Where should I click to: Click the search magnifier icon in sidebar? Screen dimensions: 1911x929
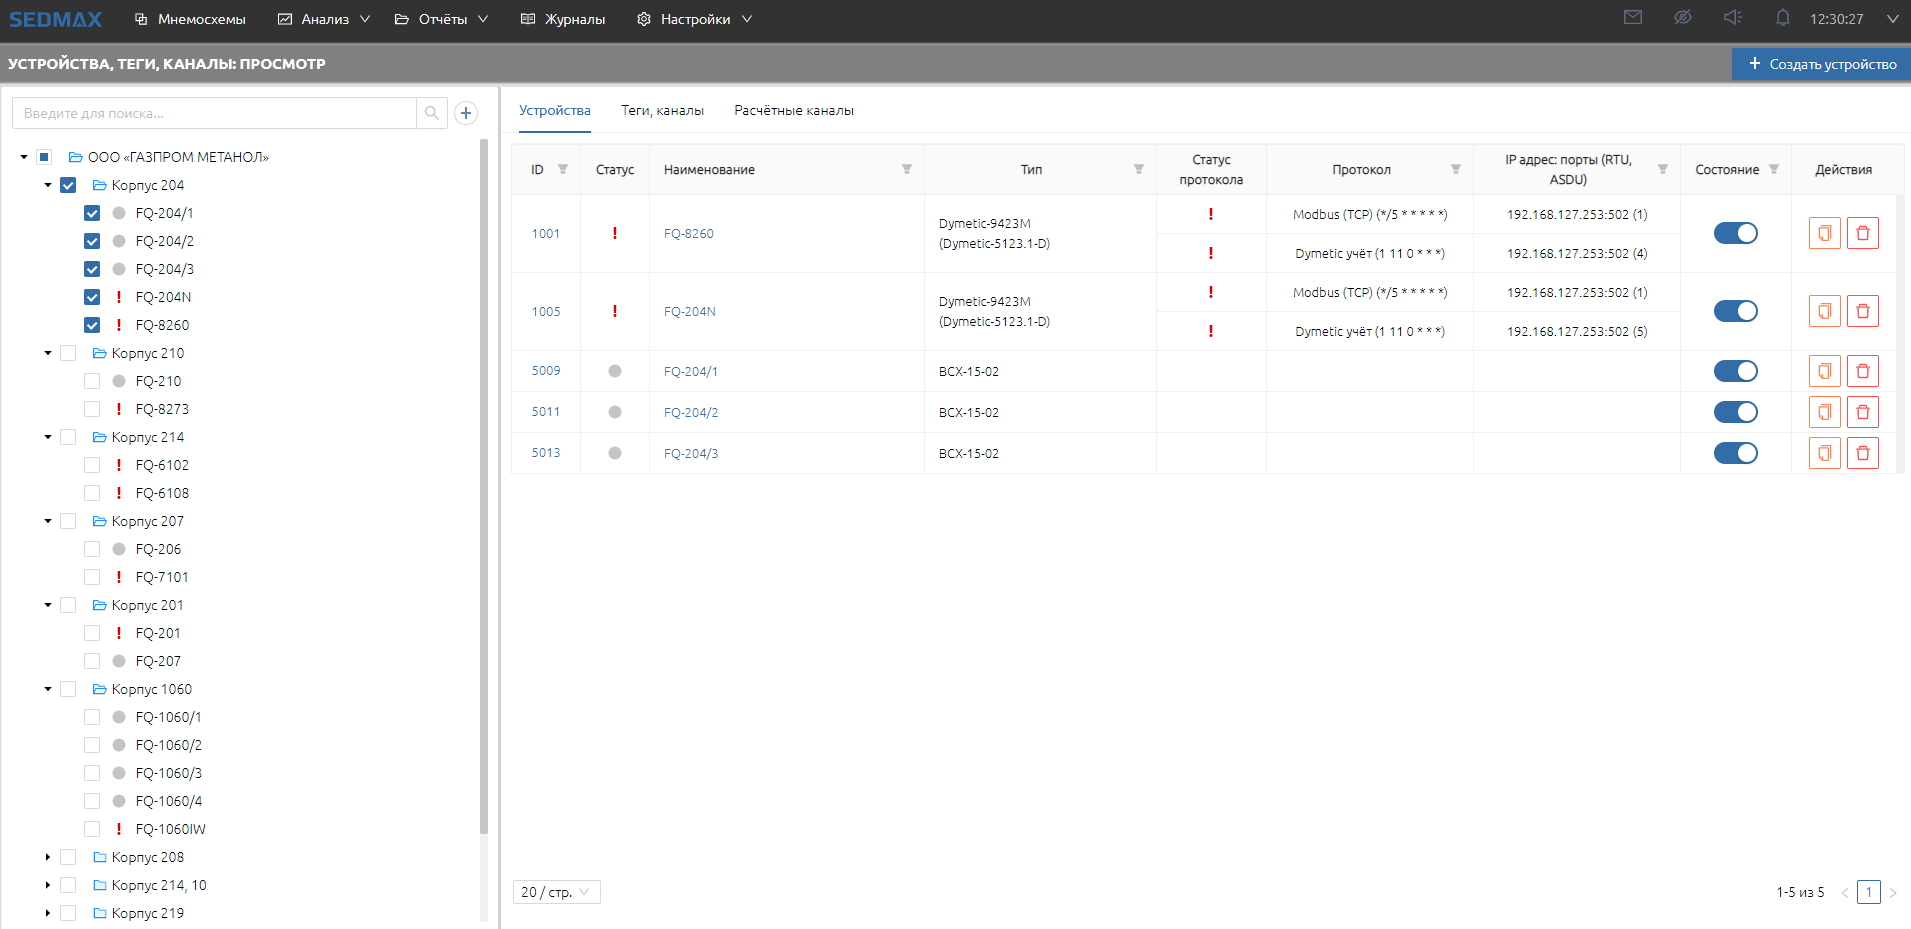431,113
